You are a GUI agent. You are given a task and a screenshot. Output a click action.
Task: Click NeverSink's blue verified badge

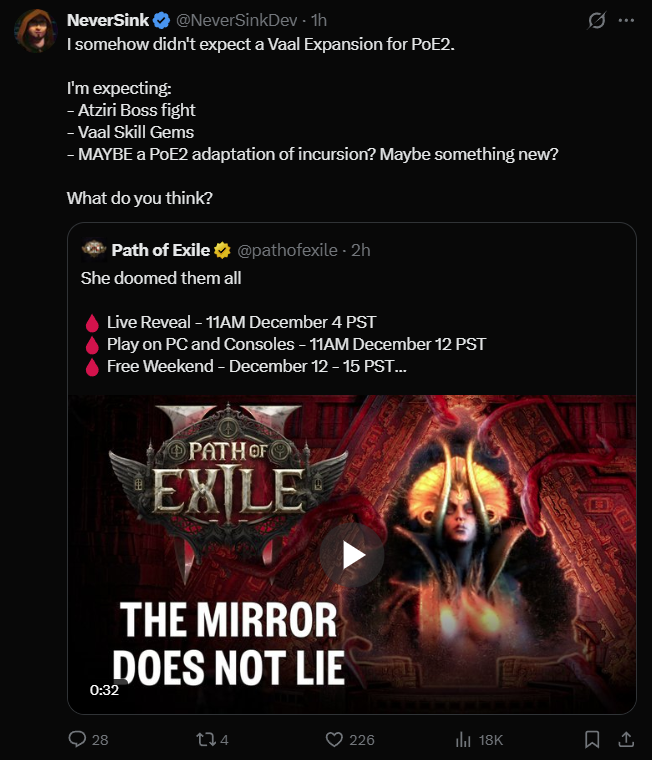161,20
